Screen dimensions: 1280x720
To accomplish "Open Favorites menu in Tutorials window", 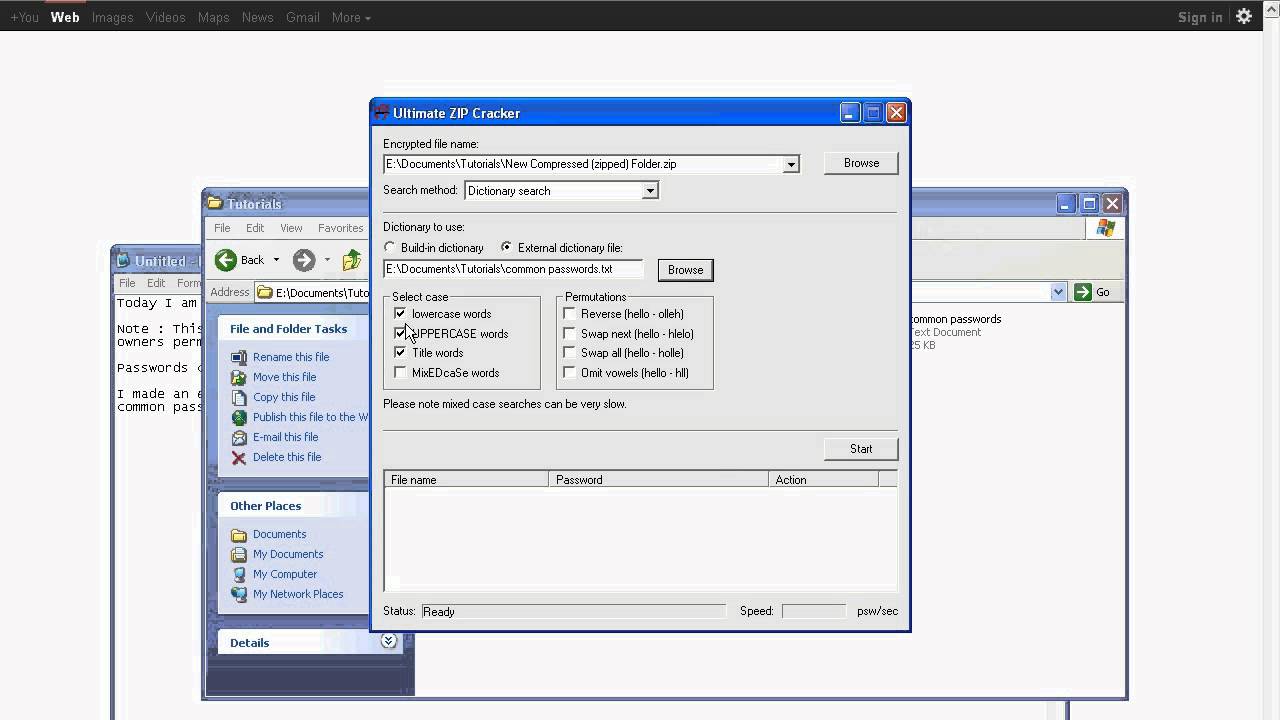I will coord(340,228).
